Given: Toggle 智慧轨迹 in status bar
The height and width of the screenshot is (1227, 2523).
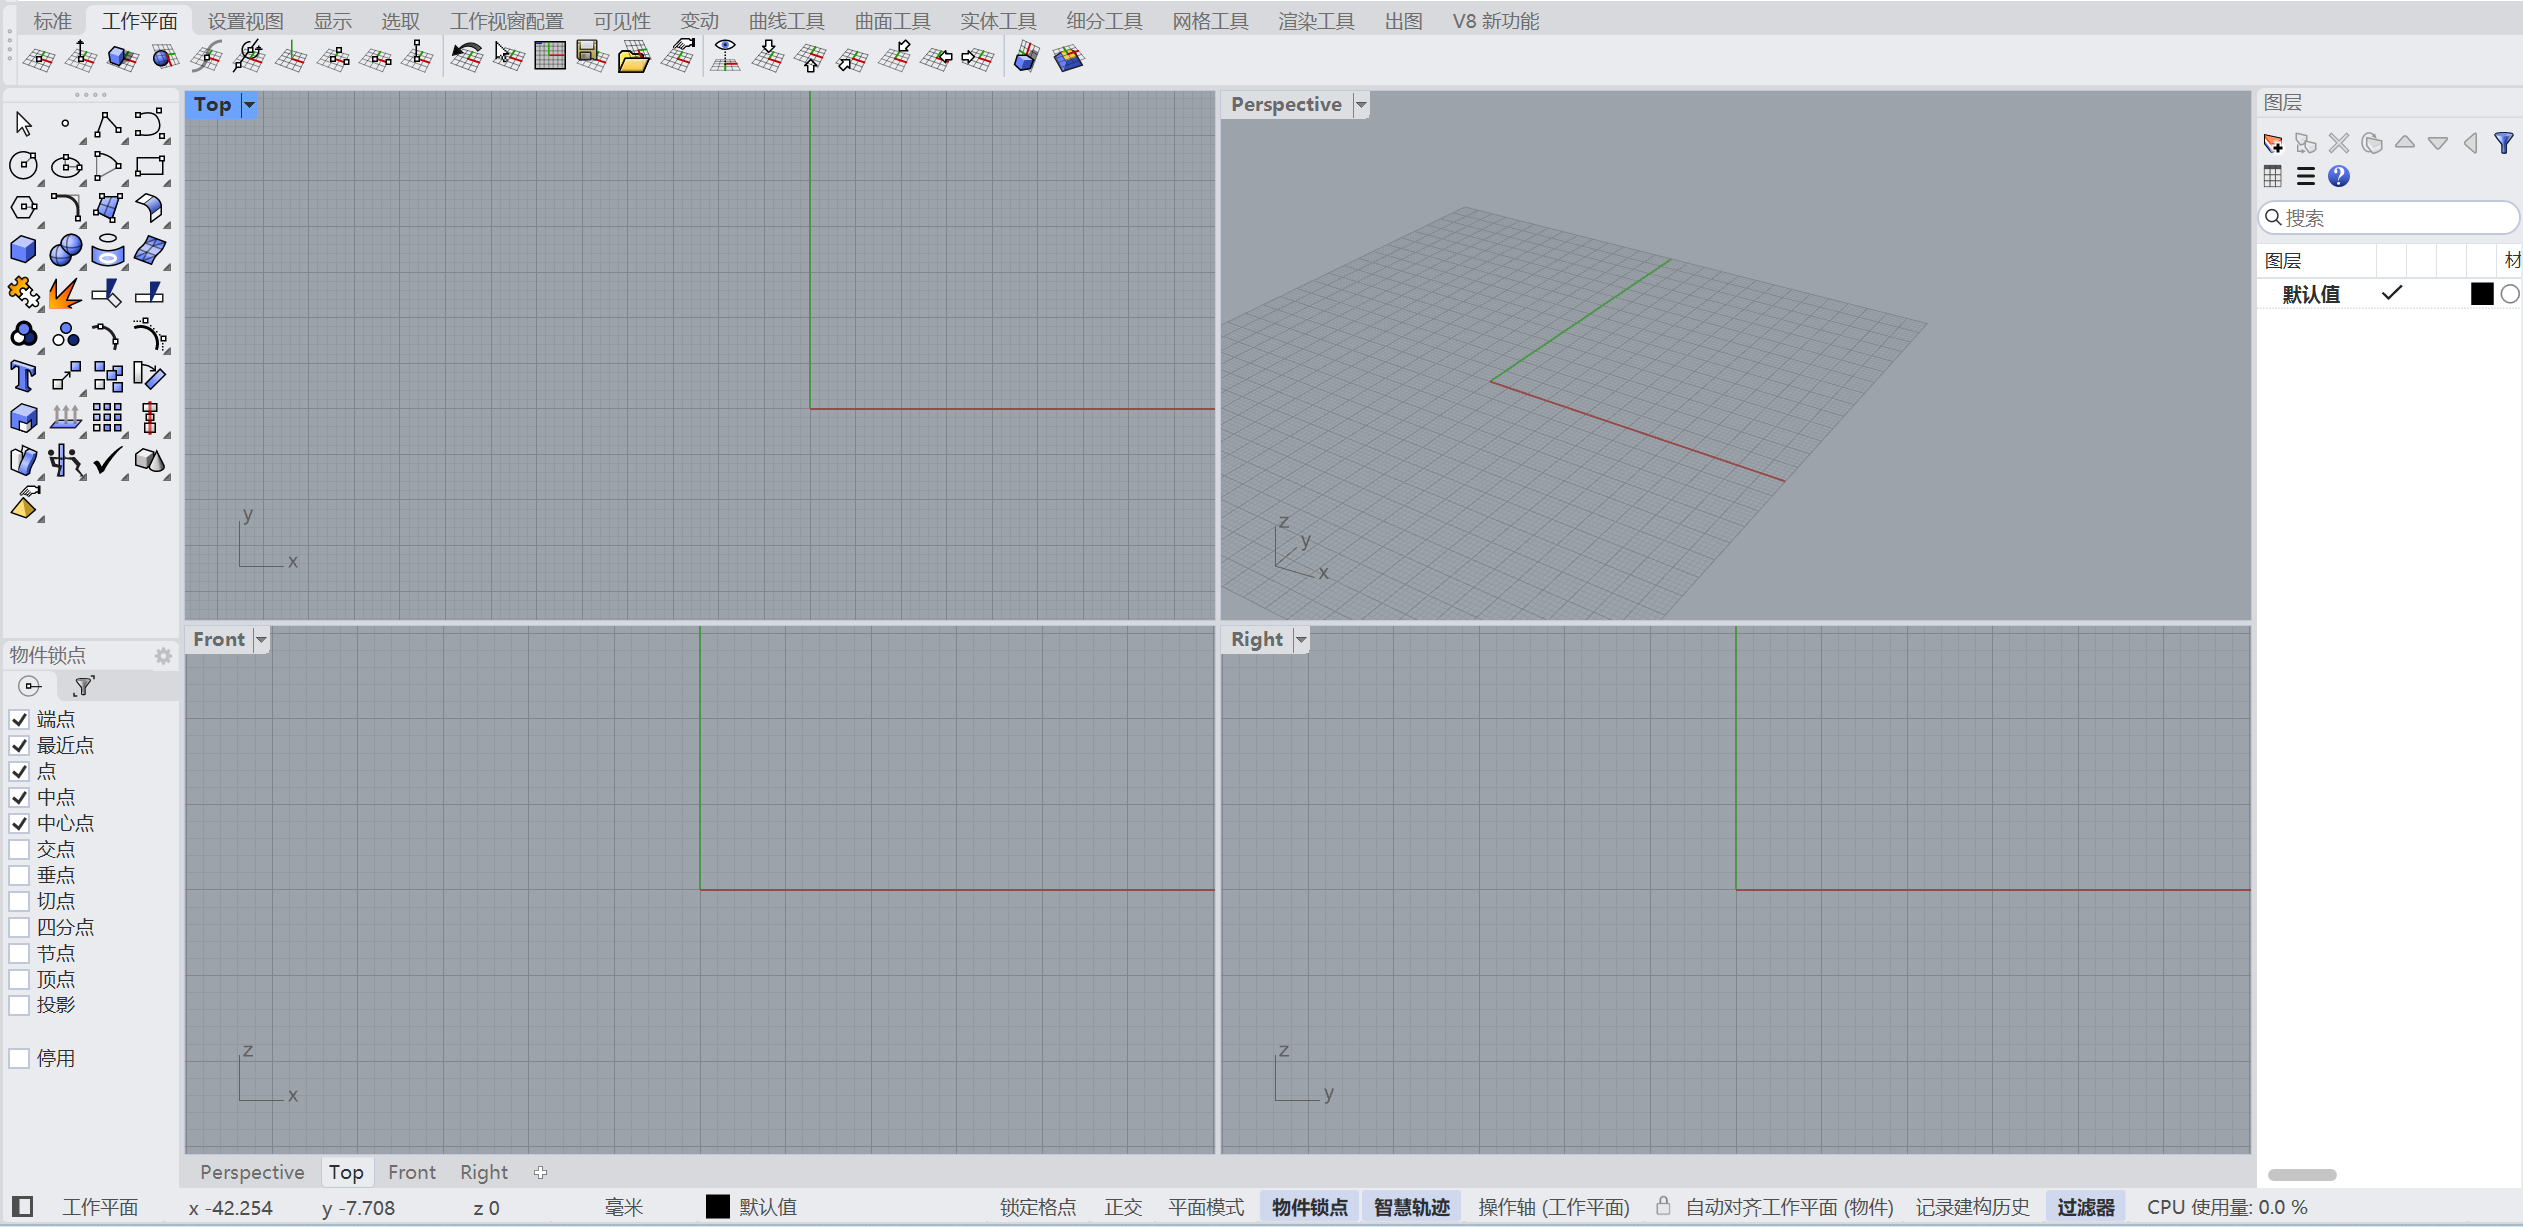Looking at the screenshot, I should coord(1412,1207).
